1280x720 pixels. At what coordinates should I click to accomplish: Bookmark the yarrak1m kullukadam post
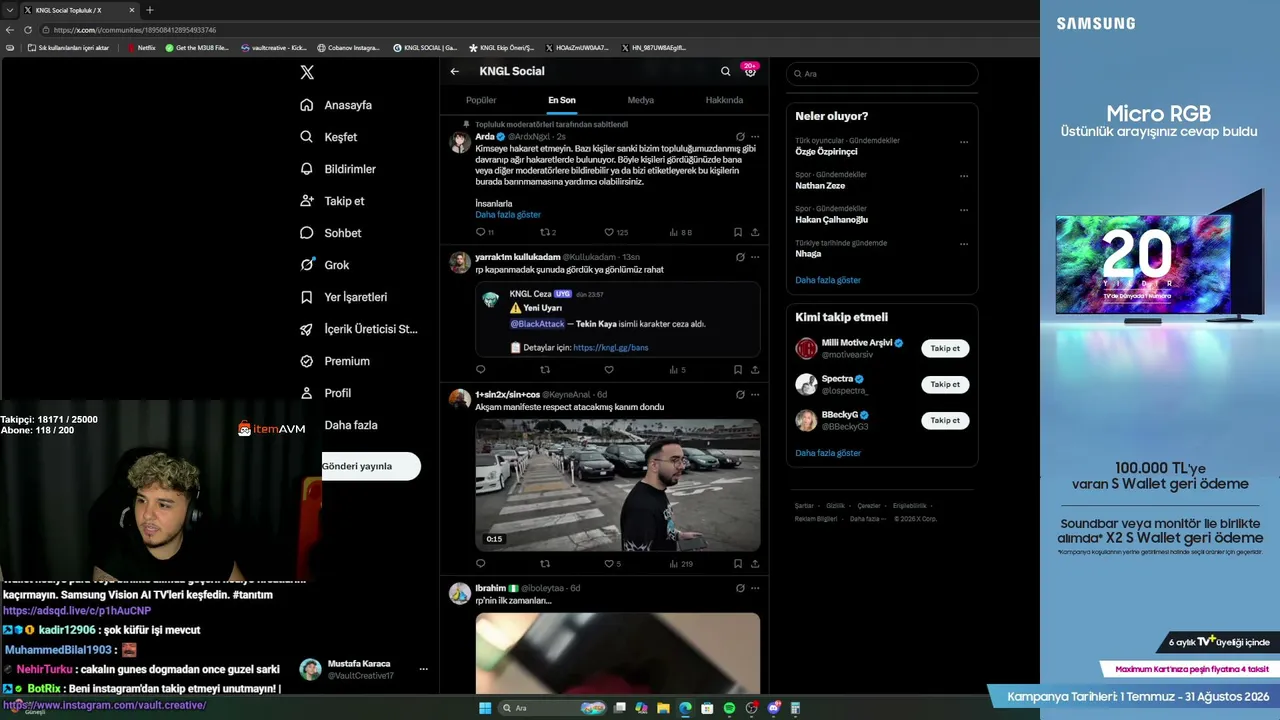click(738, 370)
